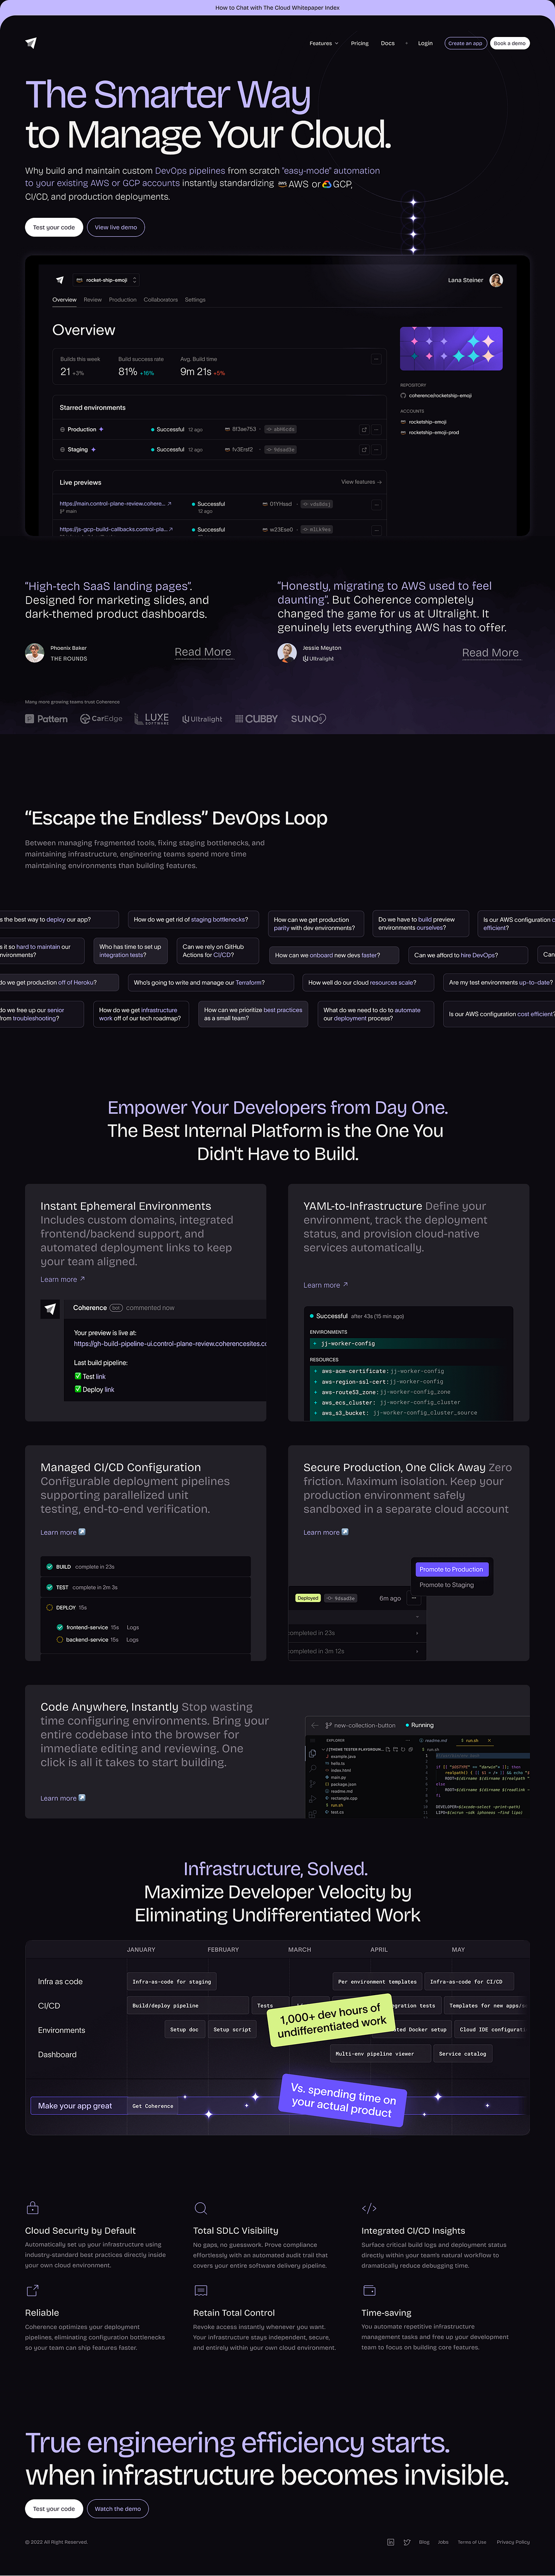
Task: Choose Promote to Staging
Action: click(447, 1585)
